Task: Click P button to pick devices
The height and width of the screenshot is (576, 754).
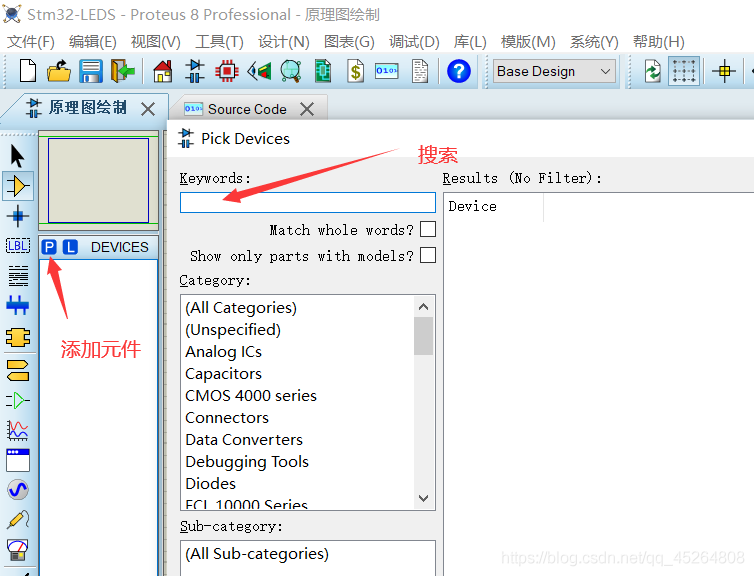Action: pyautogui.click(x=49, y=247)
